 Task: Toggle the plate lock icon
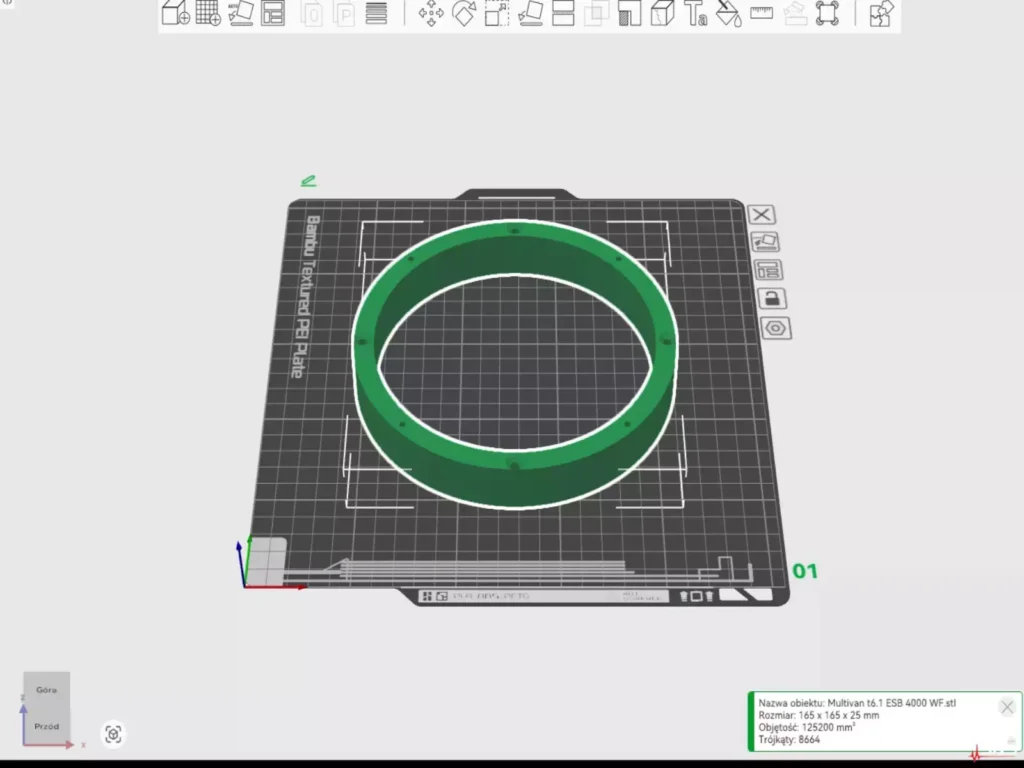click(771, 298)
